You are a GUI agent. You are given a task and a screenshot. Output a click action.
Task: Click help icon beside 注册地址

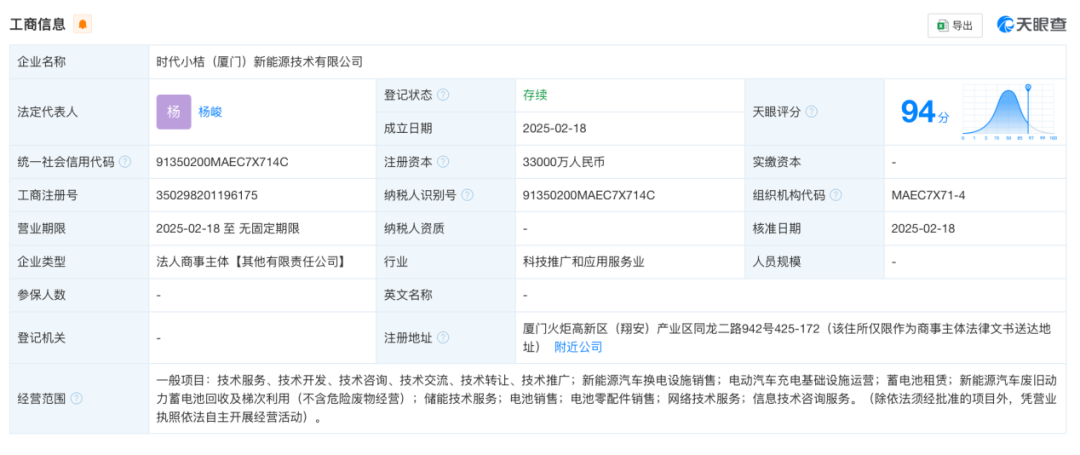coord(443,338)
